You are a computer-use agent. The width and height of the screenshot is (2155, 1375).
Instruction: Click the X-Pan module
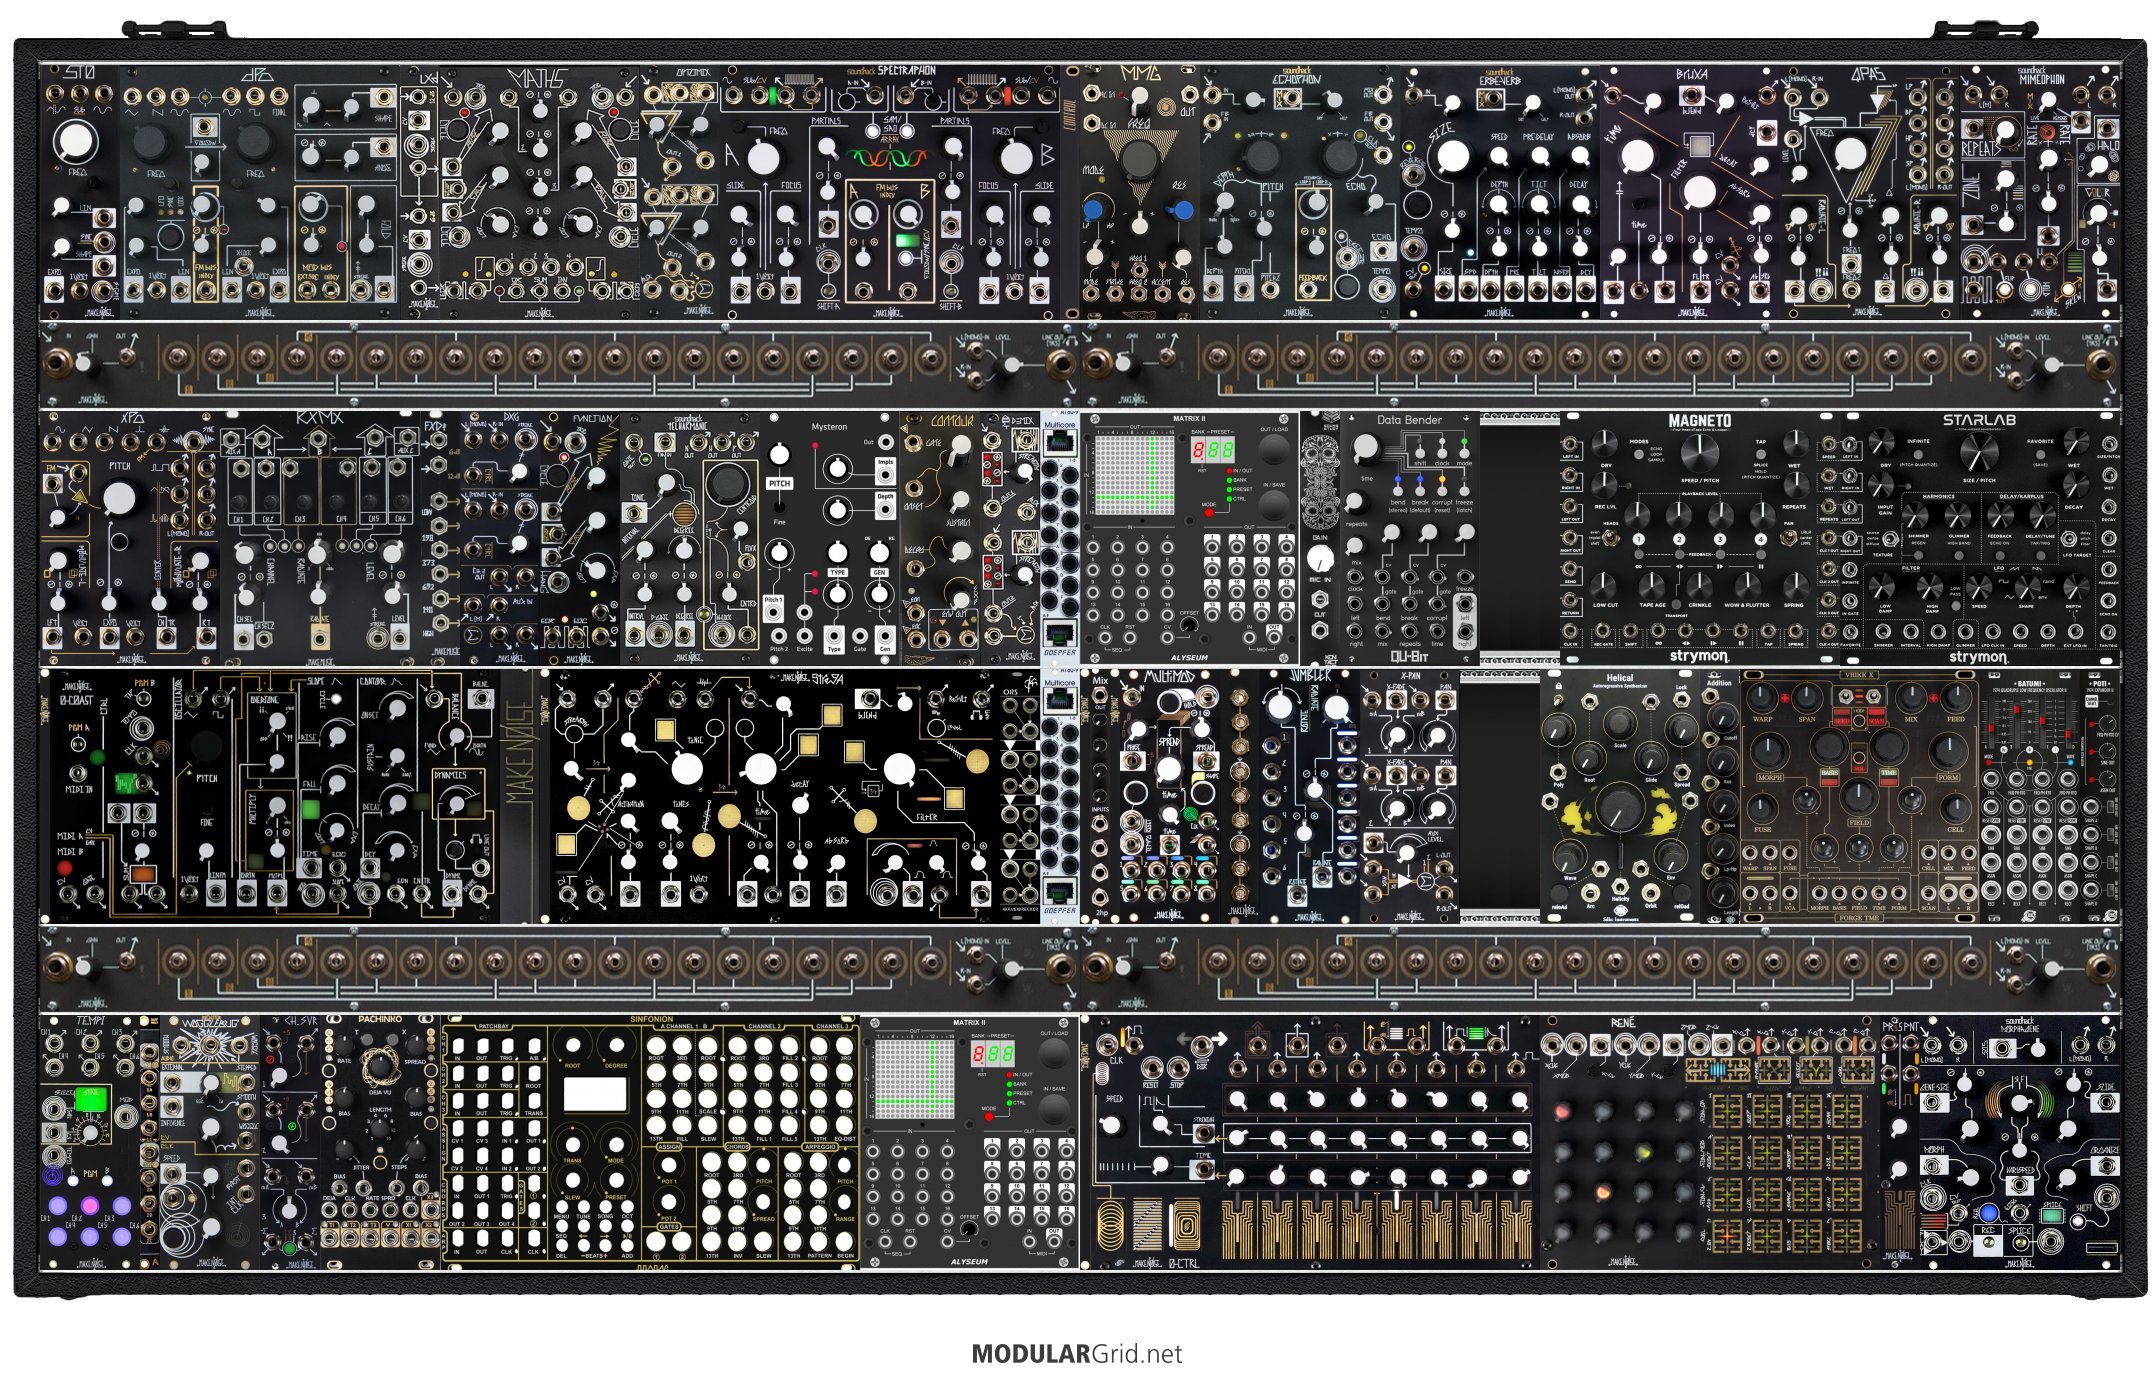(x=1410, y=795)
